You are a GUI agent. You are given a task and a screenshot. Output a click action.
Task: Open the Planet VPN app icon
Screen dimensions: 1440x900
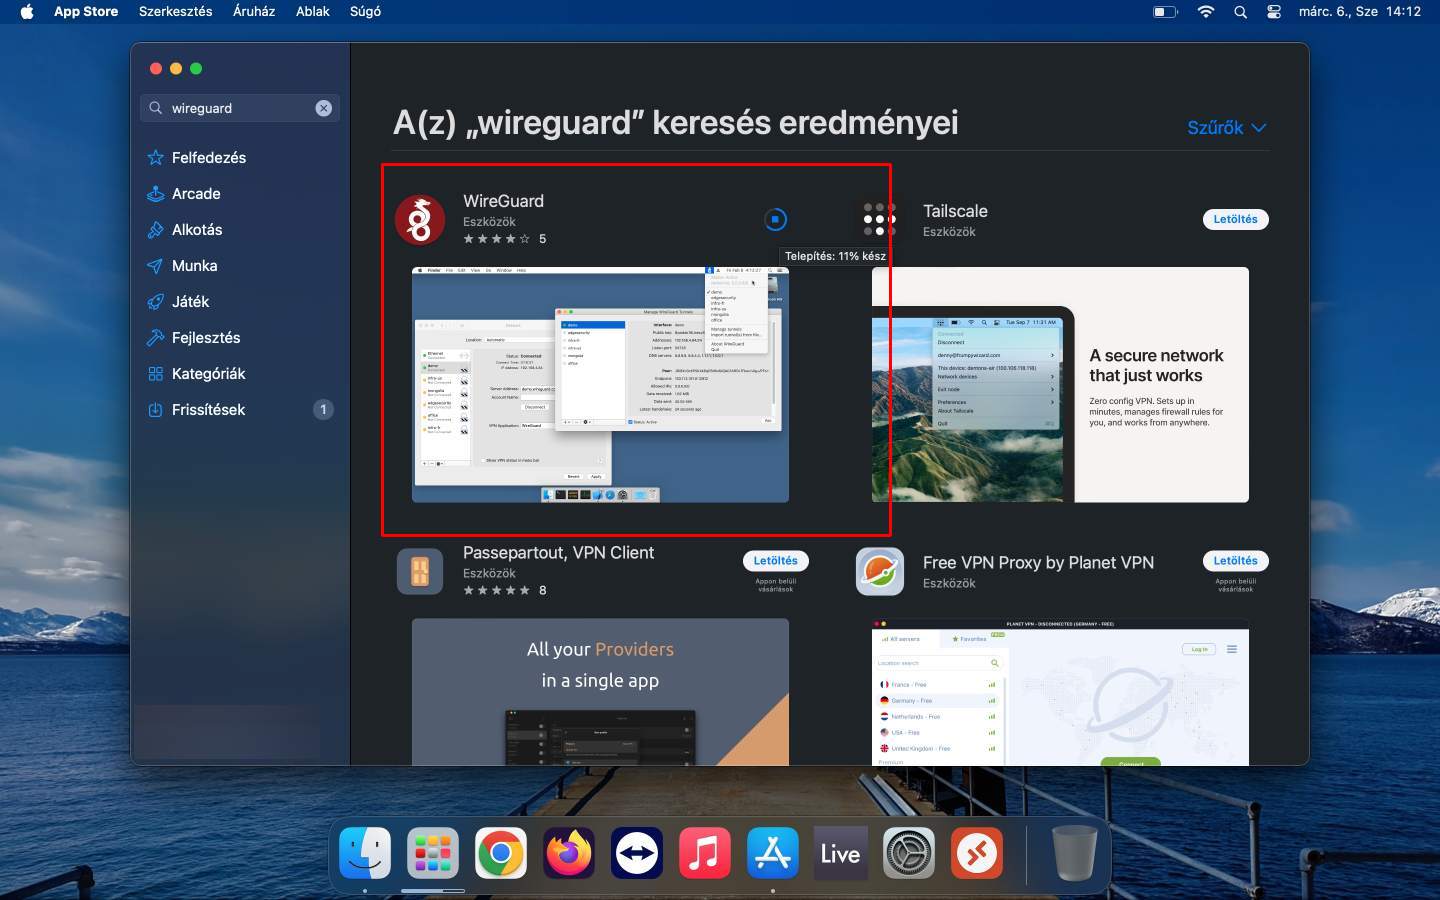click(x=880, y=572)
